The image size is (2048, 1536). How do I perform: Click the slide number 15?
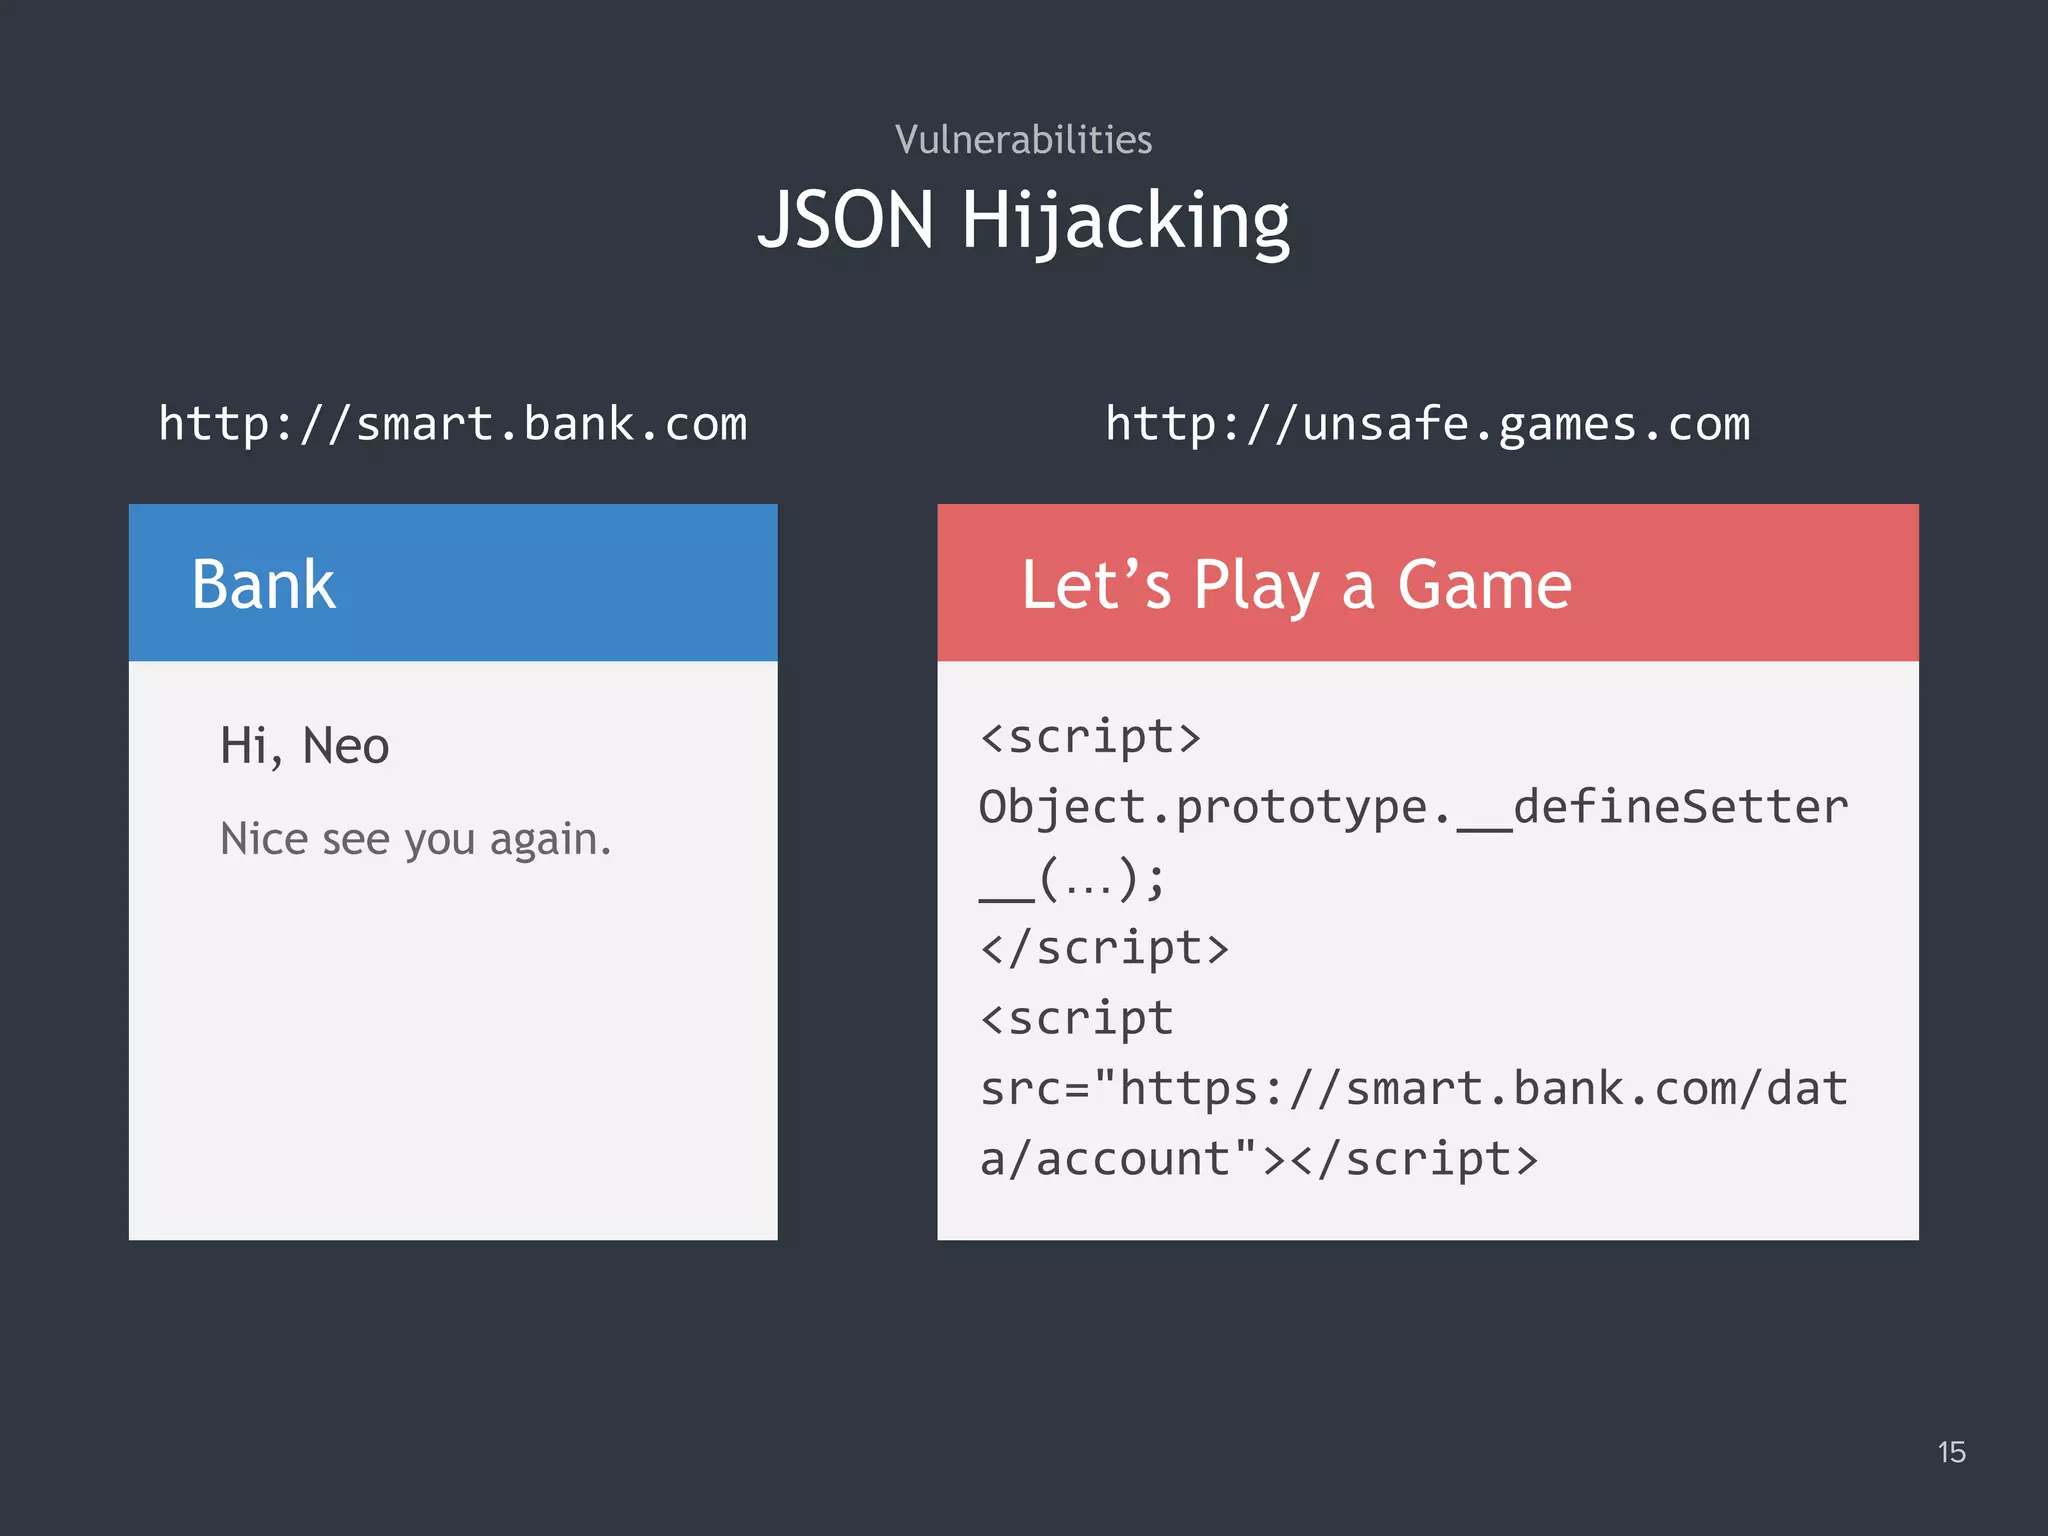[1951, 1452]
